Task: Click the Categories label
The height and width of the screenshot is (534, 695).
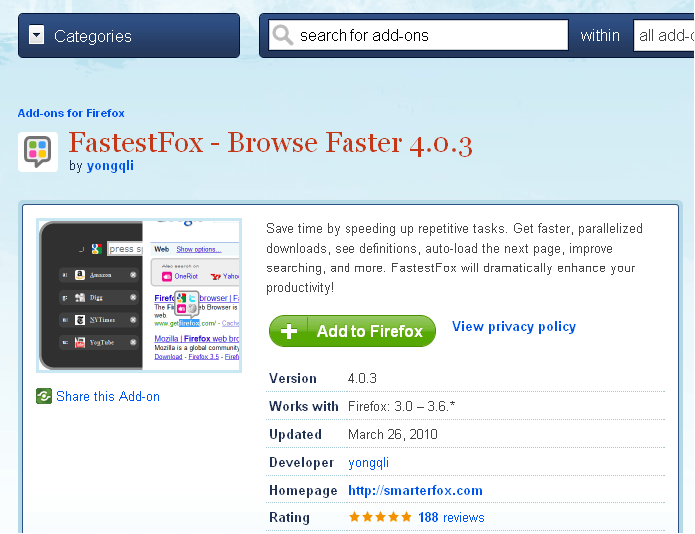Action: point(93,36)
